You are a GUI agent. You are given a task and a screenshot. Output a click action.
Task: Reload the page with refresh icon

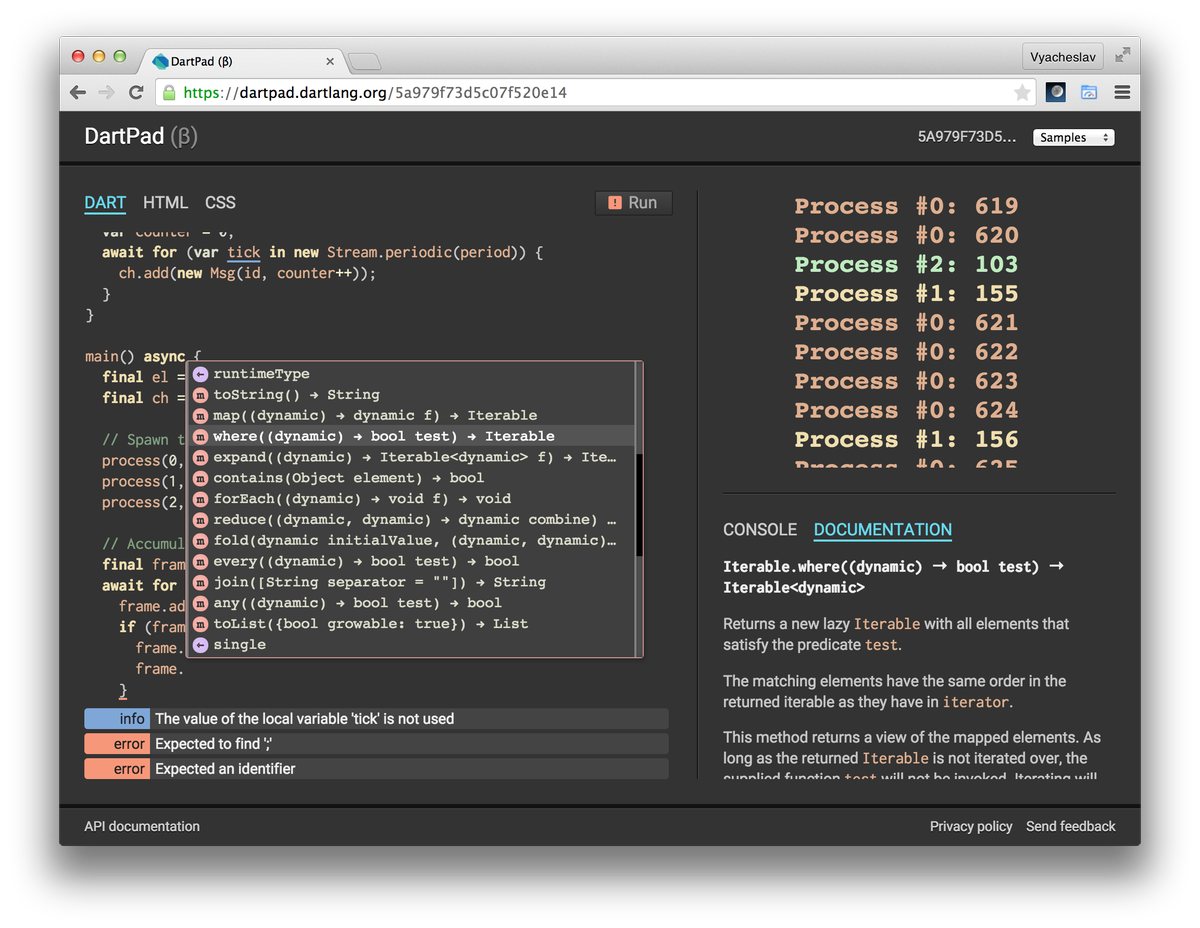136,92
